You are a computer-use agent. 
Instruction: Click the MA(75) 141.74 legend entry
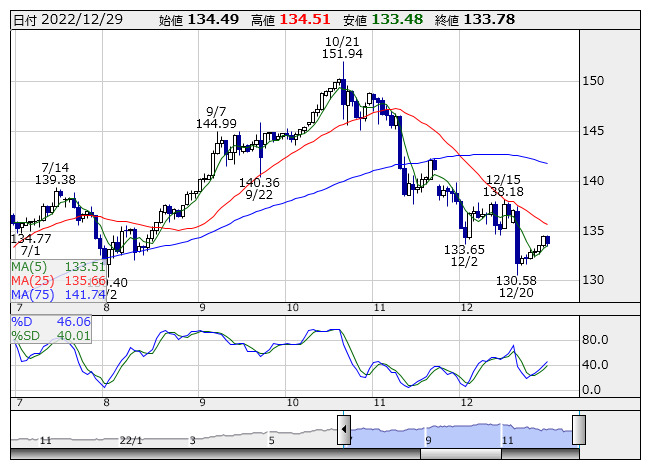pos(58,294)
